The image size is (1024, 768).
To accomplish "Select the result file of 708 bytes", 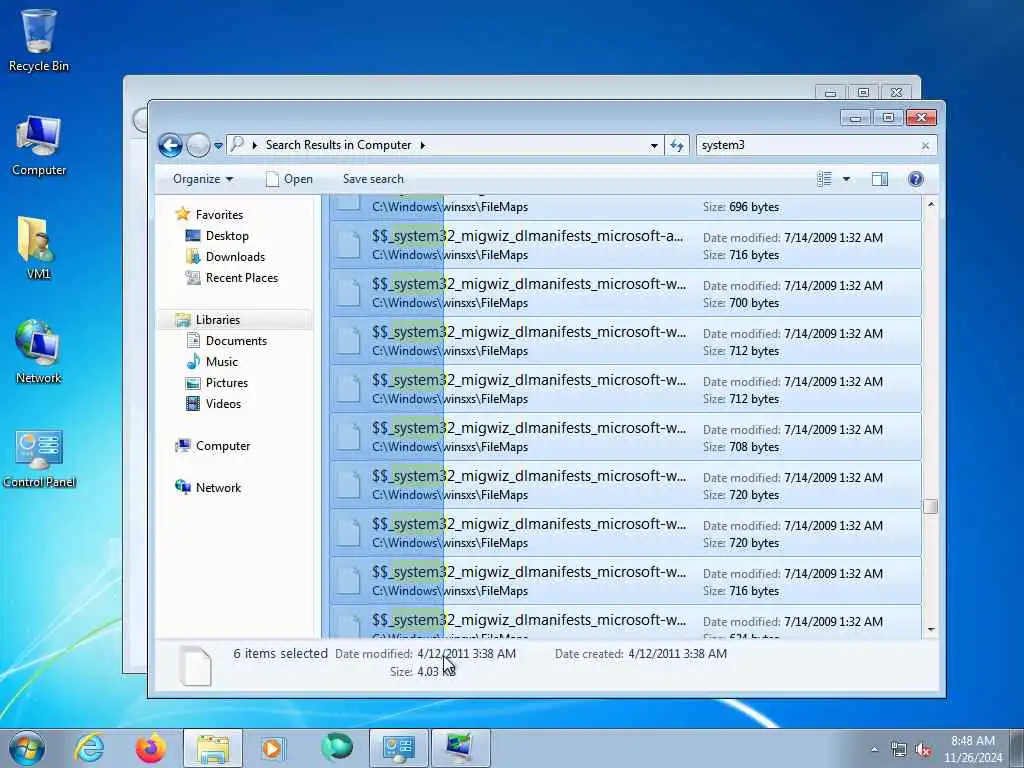I will point(626,437).
